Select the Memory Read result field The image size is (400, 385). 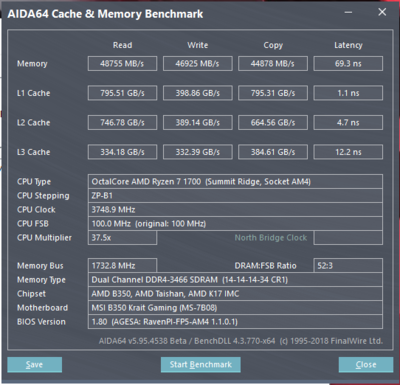pyautogui.click(x=122, y=64)
